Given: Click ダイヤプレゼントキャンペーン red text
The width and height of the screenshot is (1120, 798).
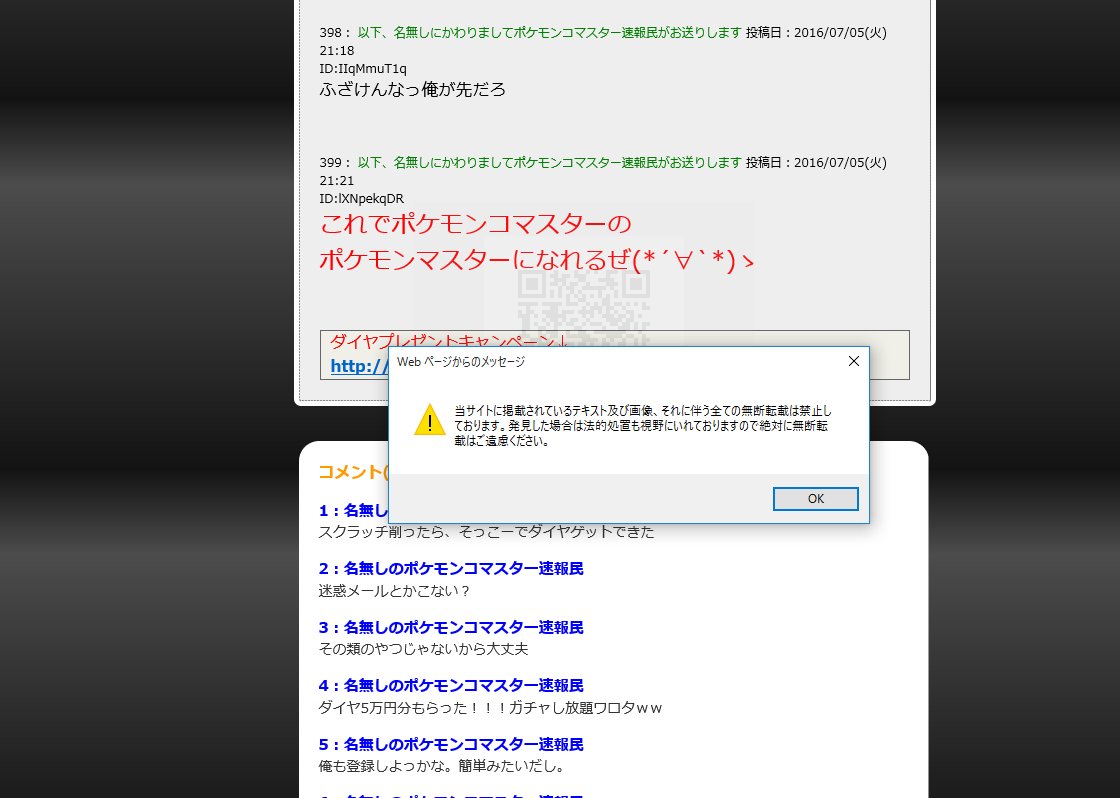Looking at the screenshot, I should point(448,341).
